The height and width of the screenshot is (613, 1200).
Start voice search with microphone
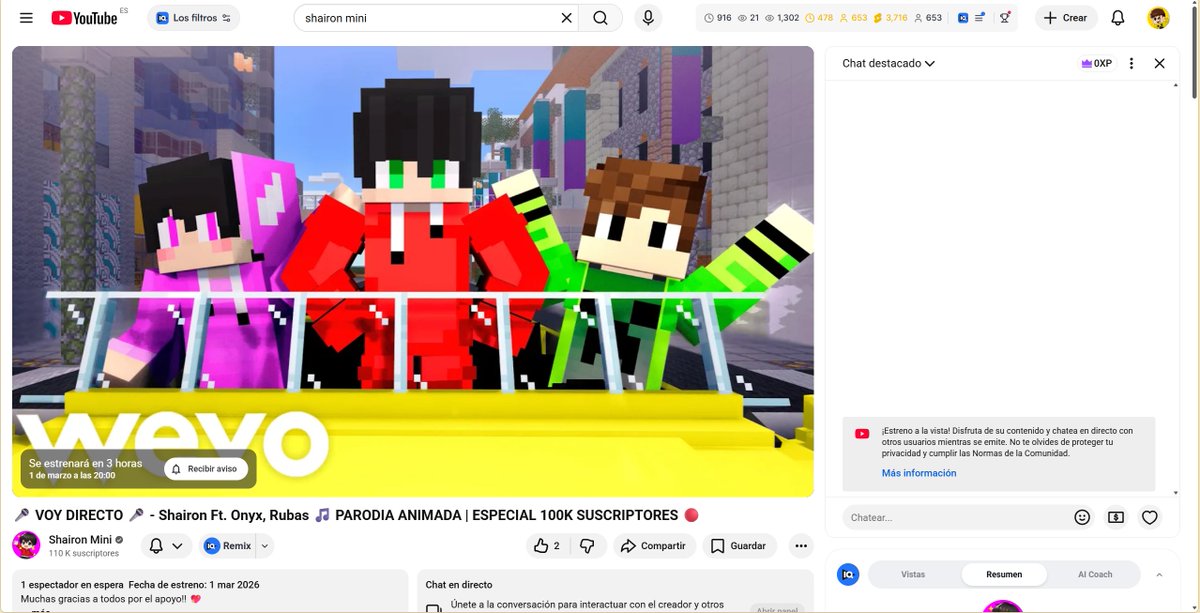click(648, 18)
